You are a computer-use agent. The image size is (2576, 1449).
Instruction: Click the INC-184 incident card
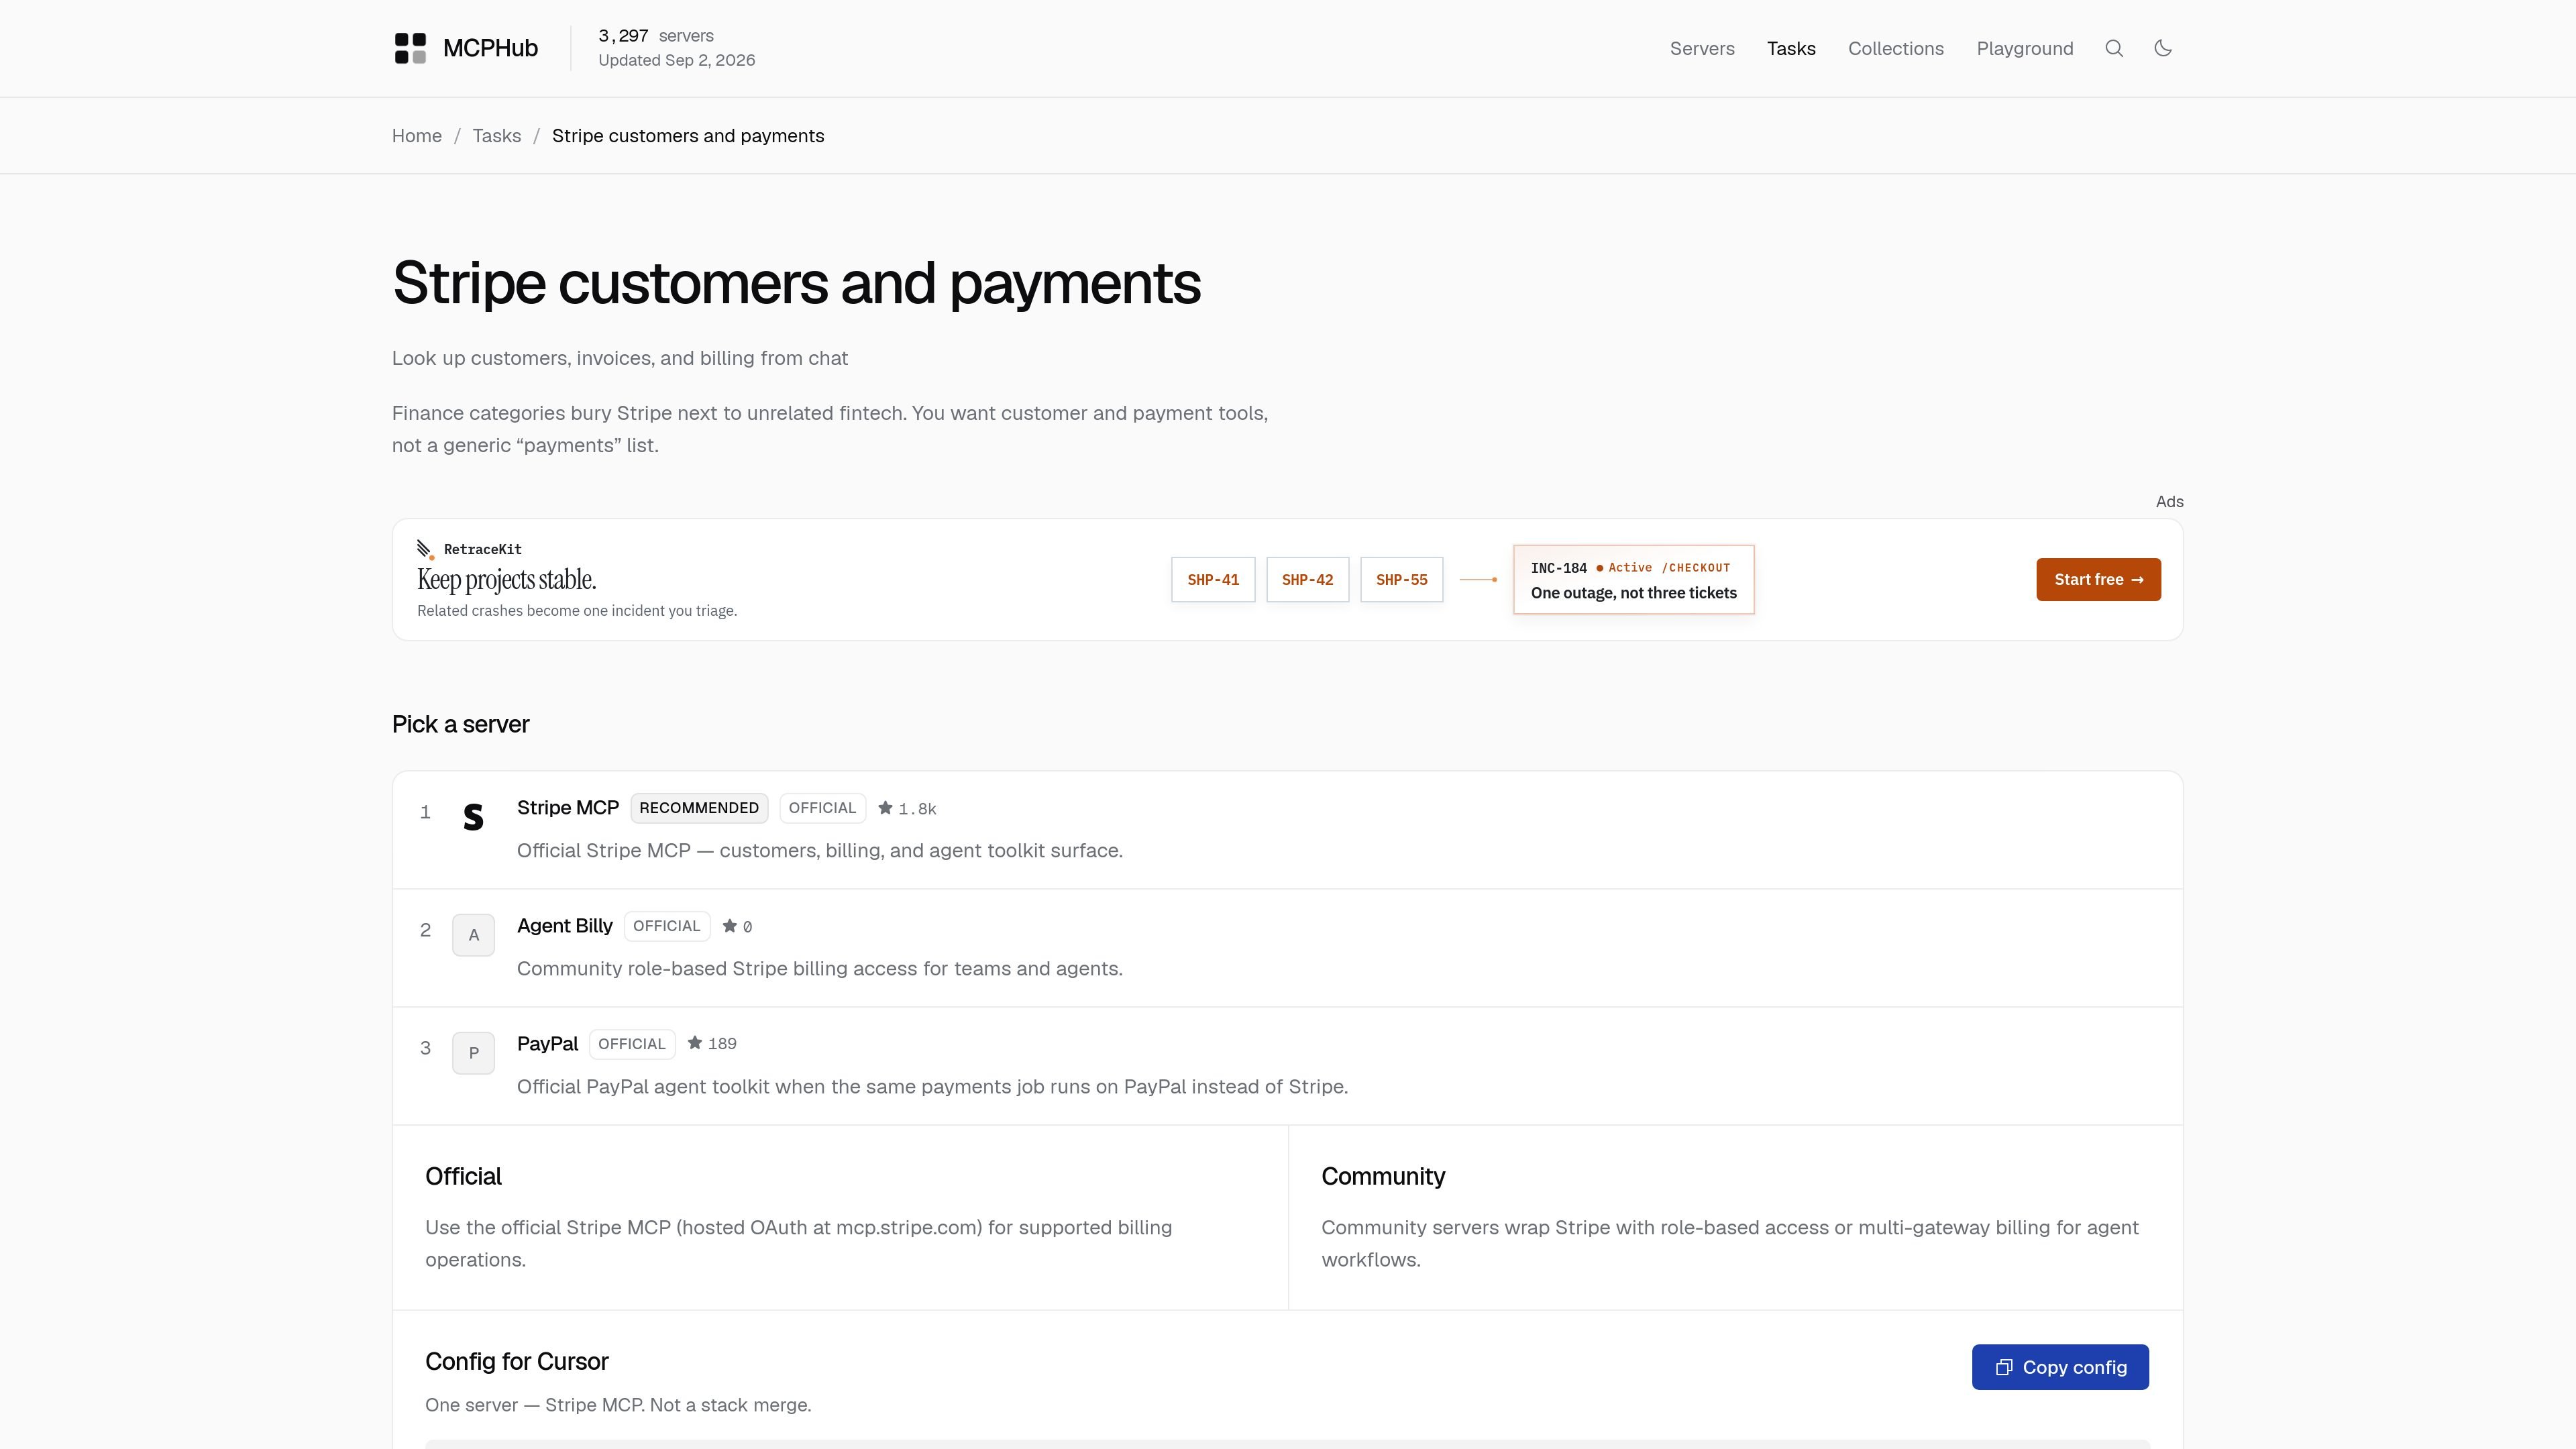point(1634,580)
